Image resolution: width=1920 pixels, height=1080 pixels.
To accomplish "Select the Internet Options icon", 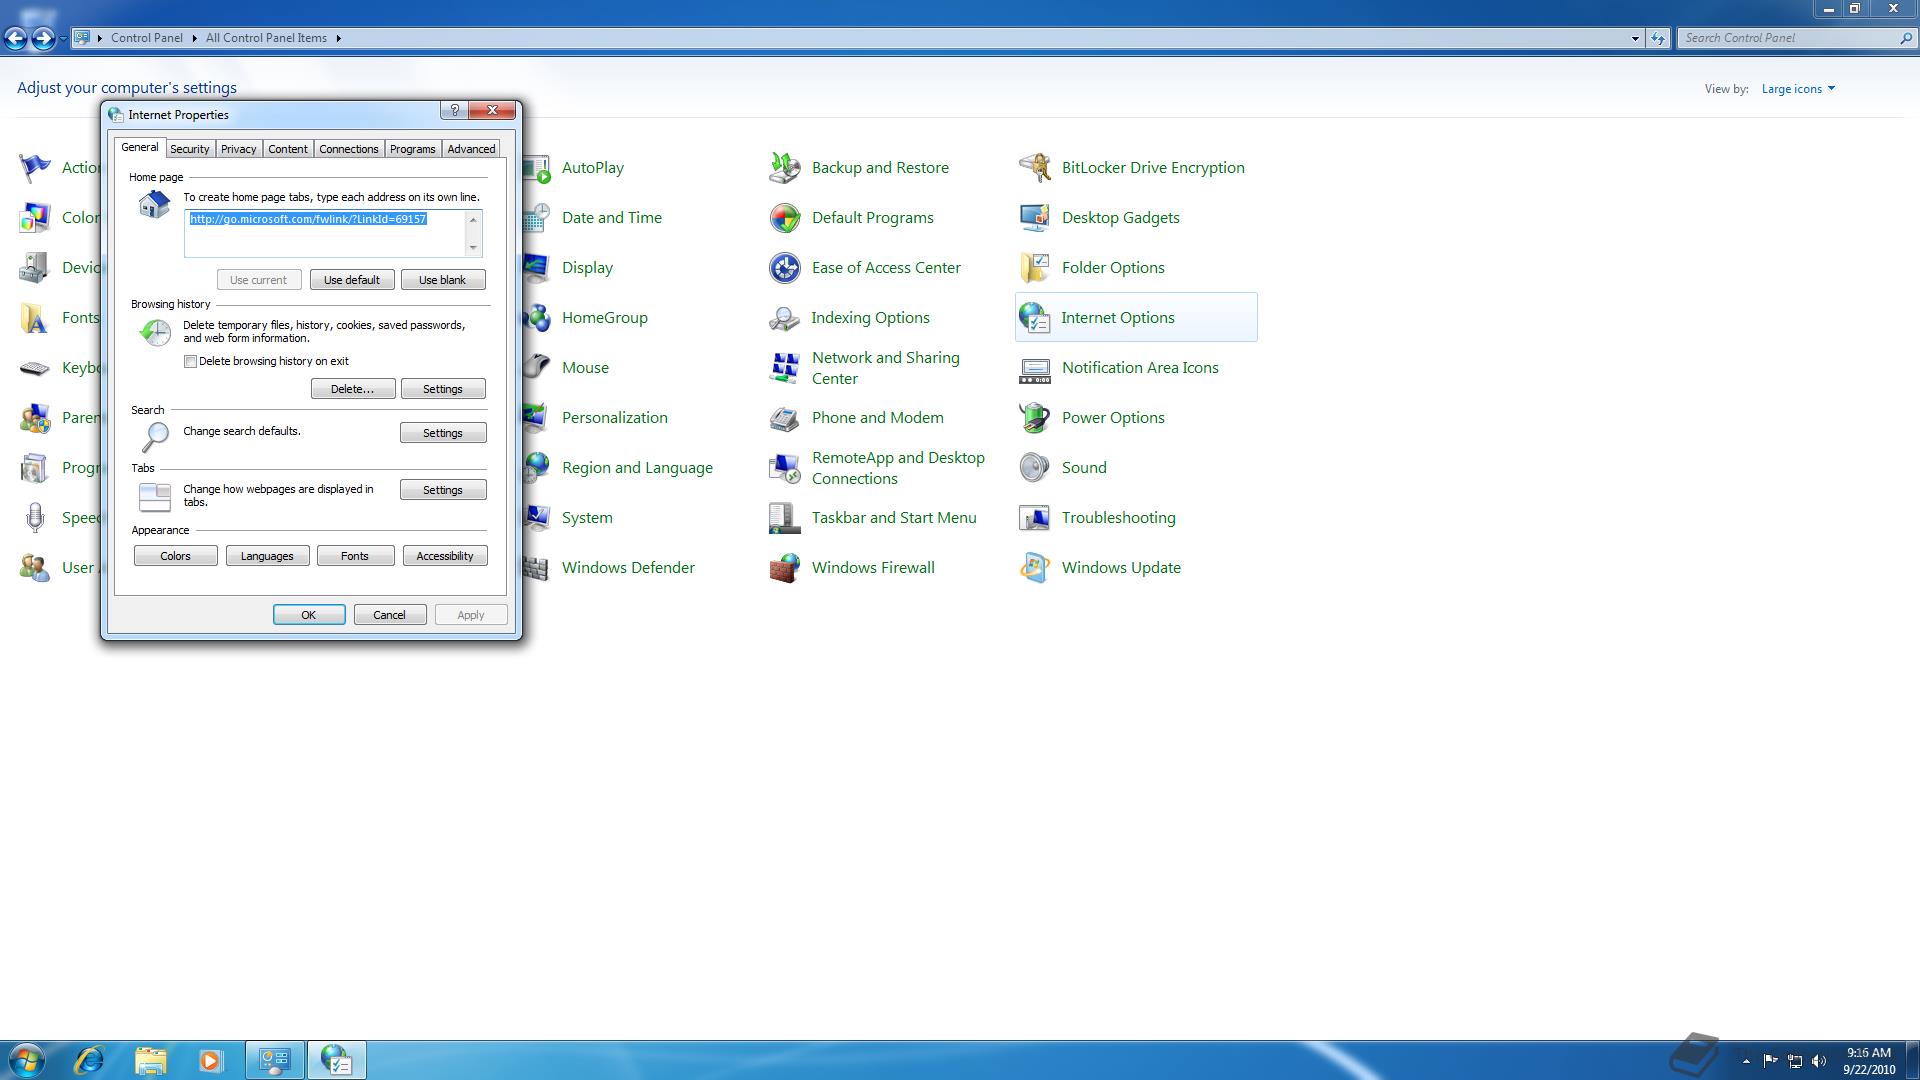I will click(x=1035, y=318).
